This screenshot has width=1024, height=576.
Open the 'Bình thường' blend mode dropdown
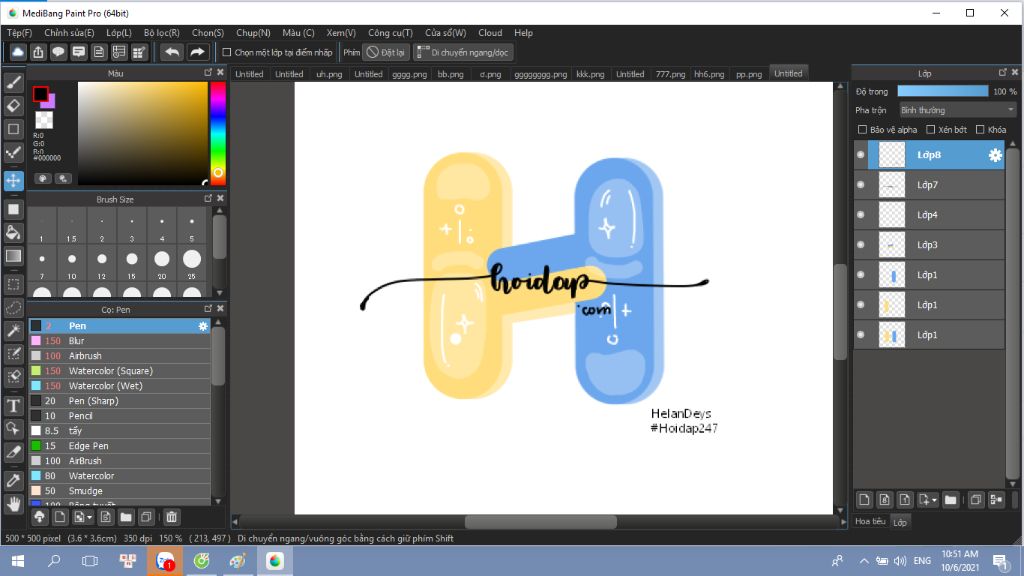957,110
